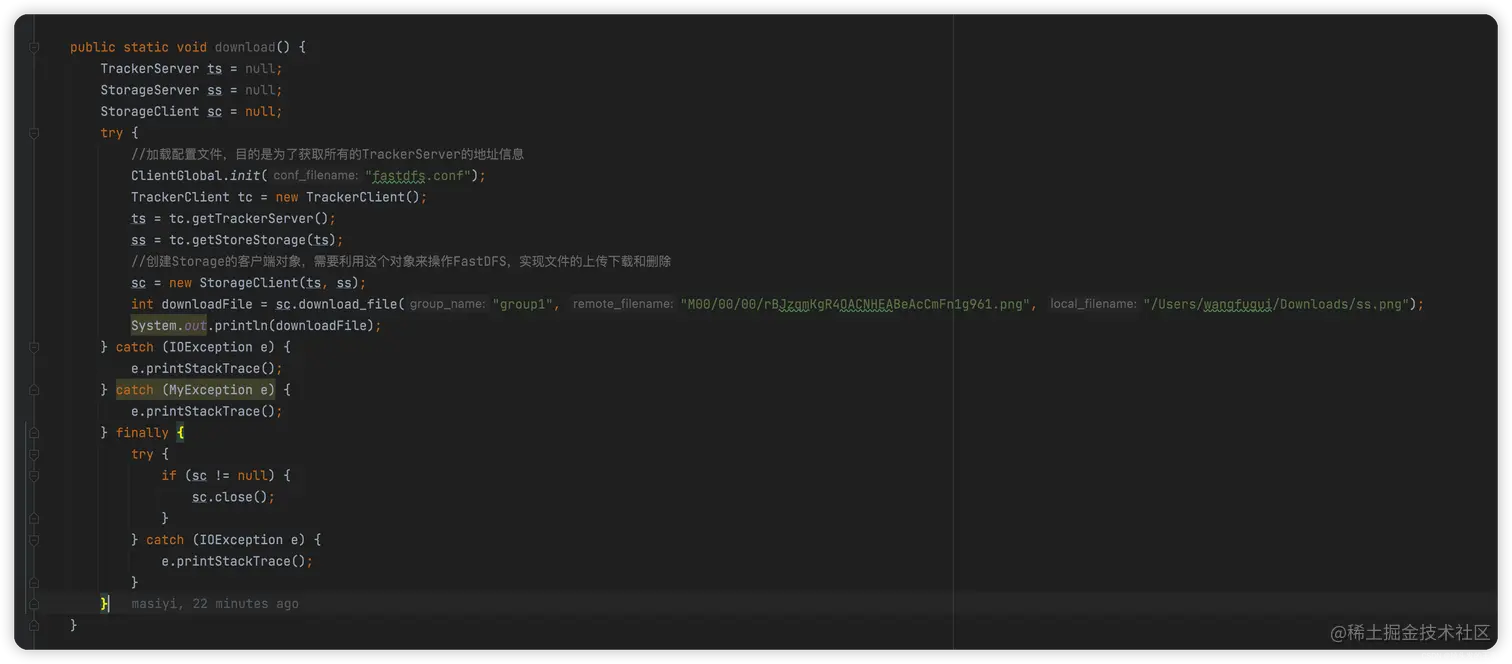Click e.printStackTrace() in the finally block
The width and height of the screenshot is (1512, 664).
(x=237, y=561)
